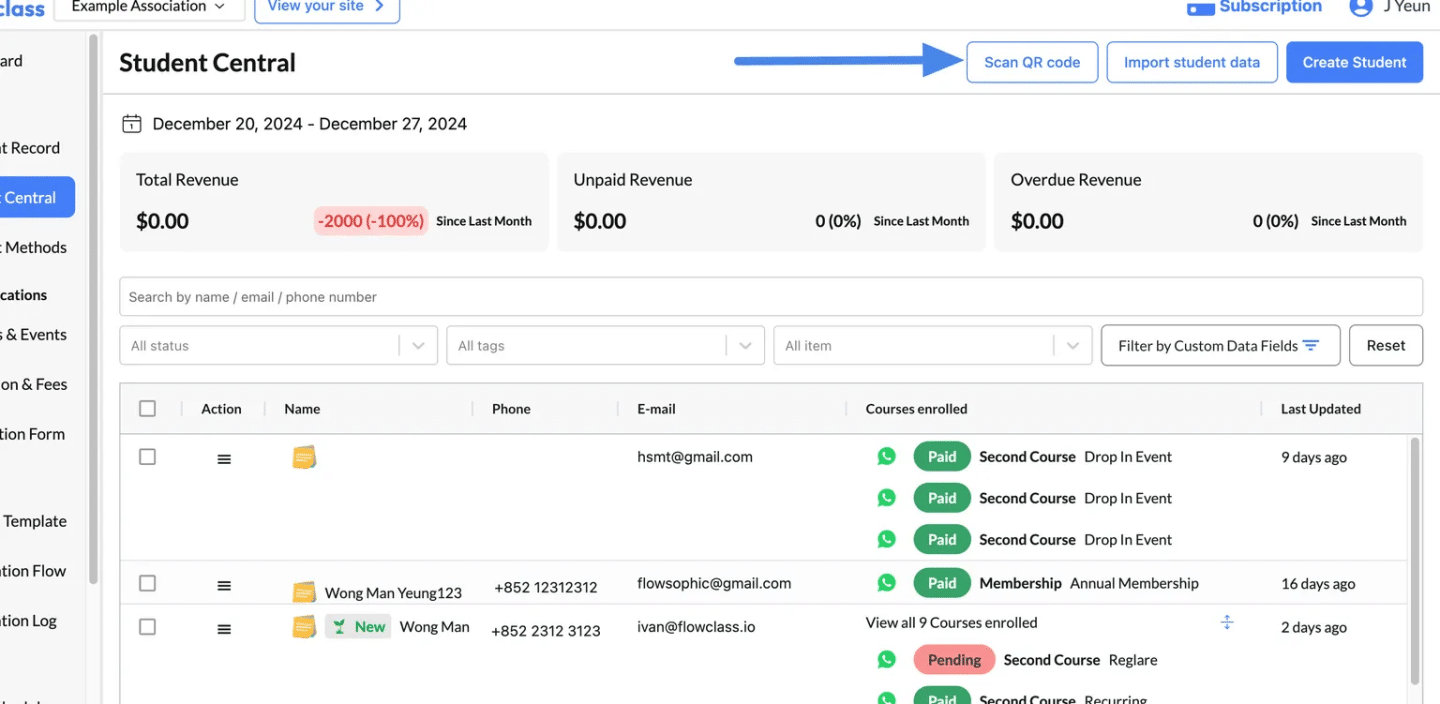Click the Subscription card icon
This screenshot has height=704, width=1440.
pos(1200,7)
